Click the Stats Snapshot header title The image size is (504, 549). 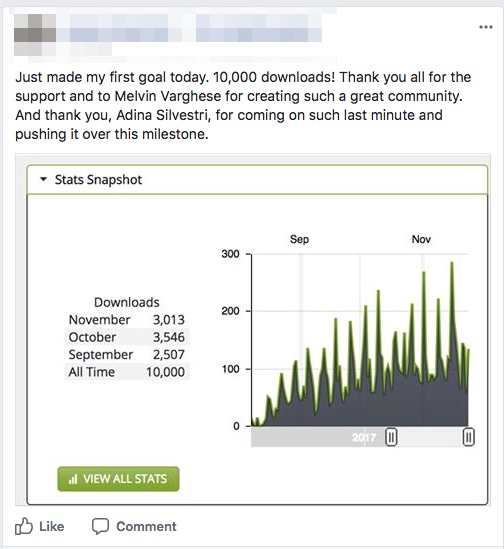[98, 180]
